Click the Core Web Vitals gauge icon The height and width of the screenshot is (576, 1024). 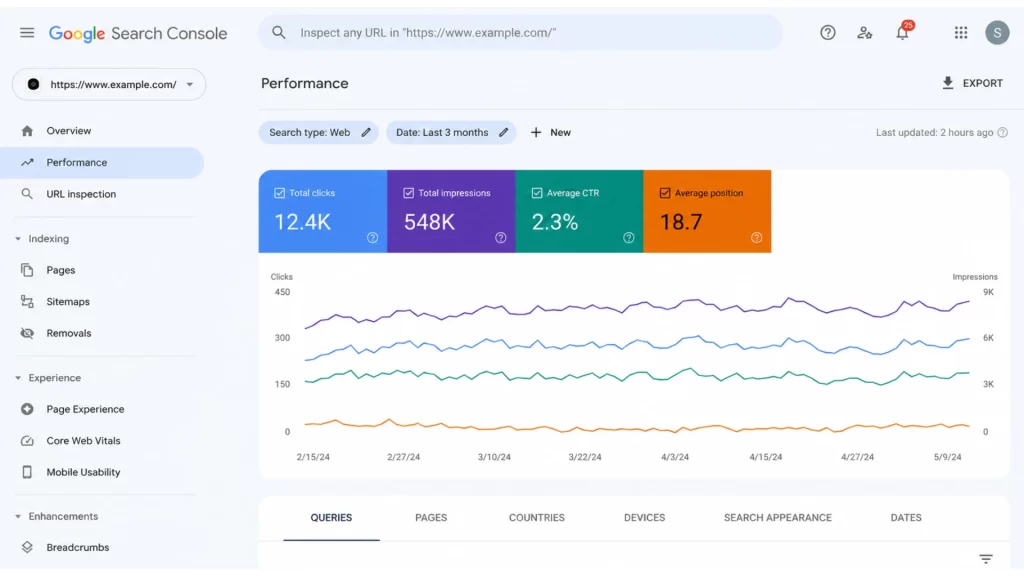click(27, 441)
